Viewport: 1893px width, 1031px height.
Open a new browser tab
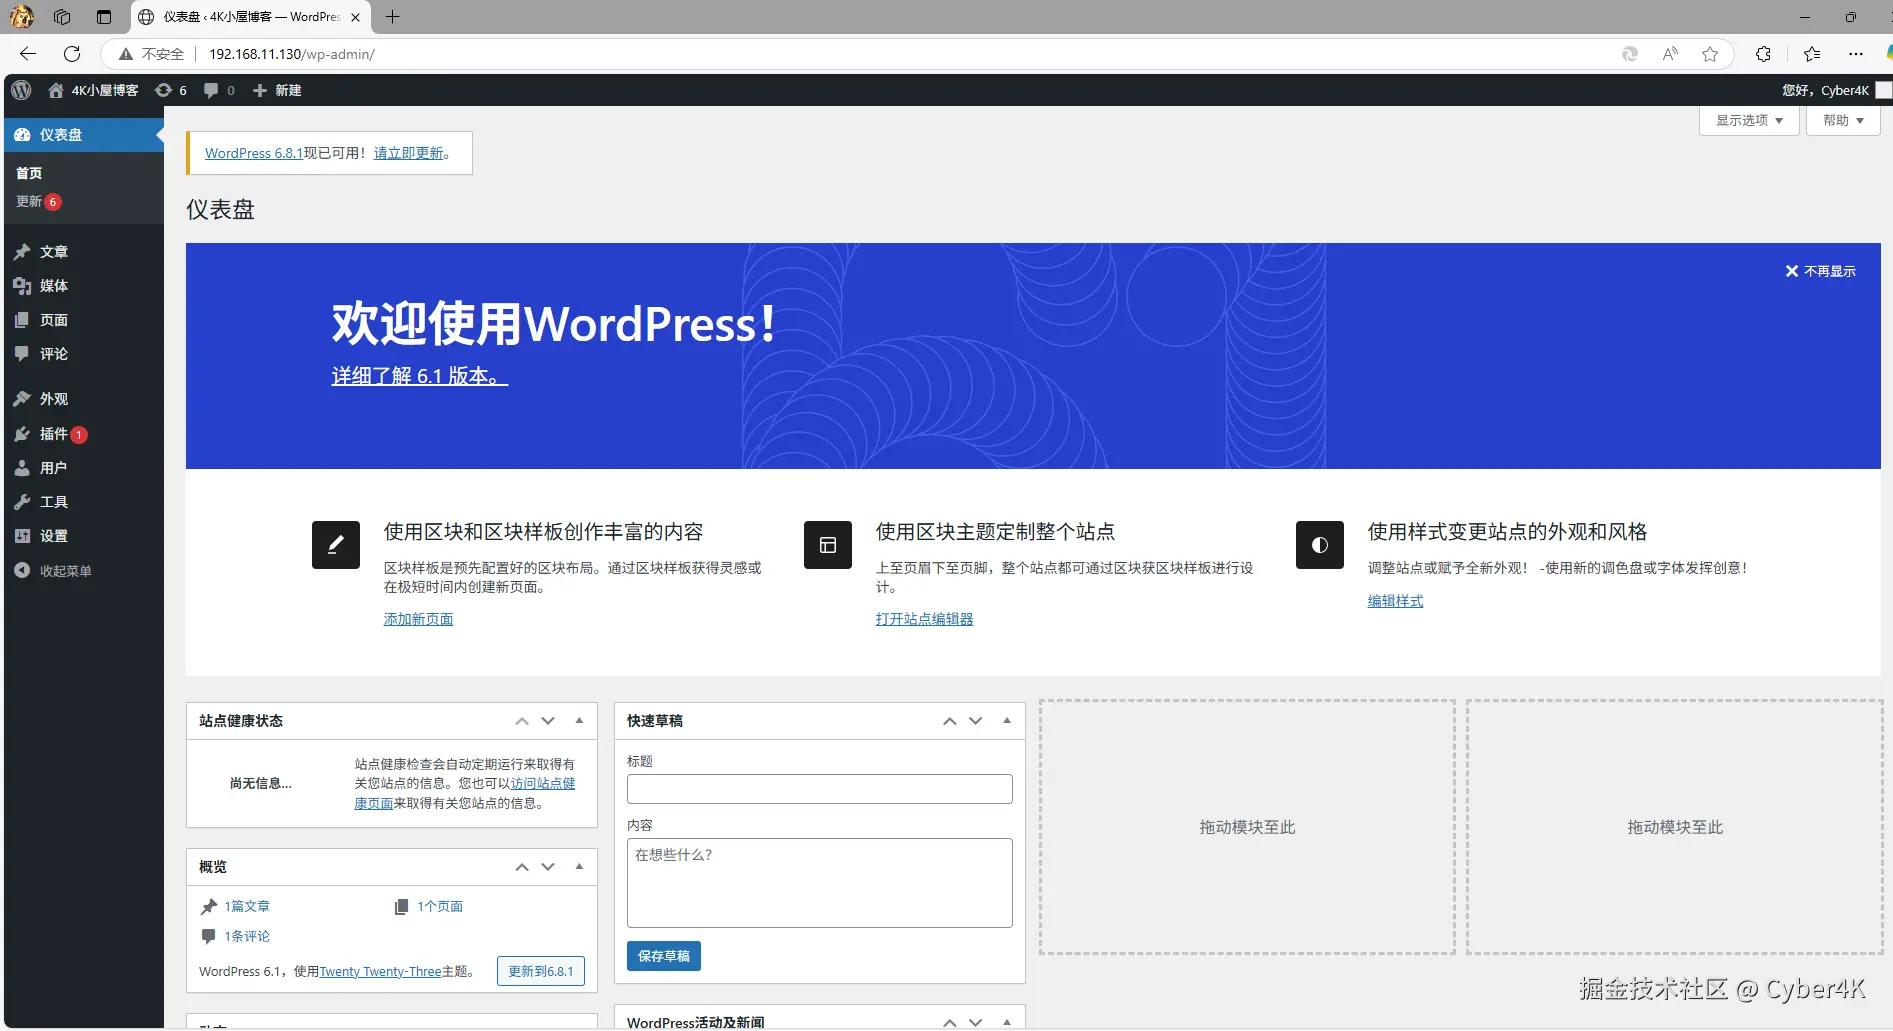coord(393,17)
